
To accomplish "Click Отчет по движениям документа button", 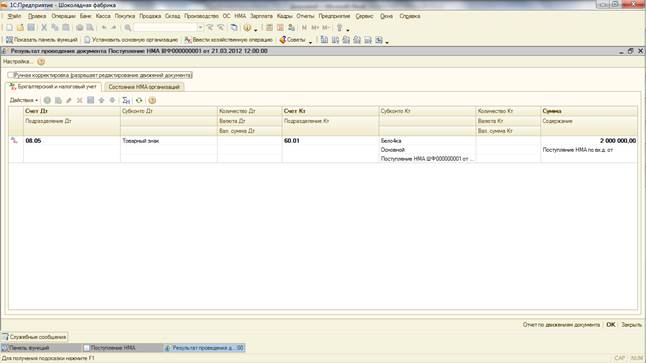I will pos(561,325).
